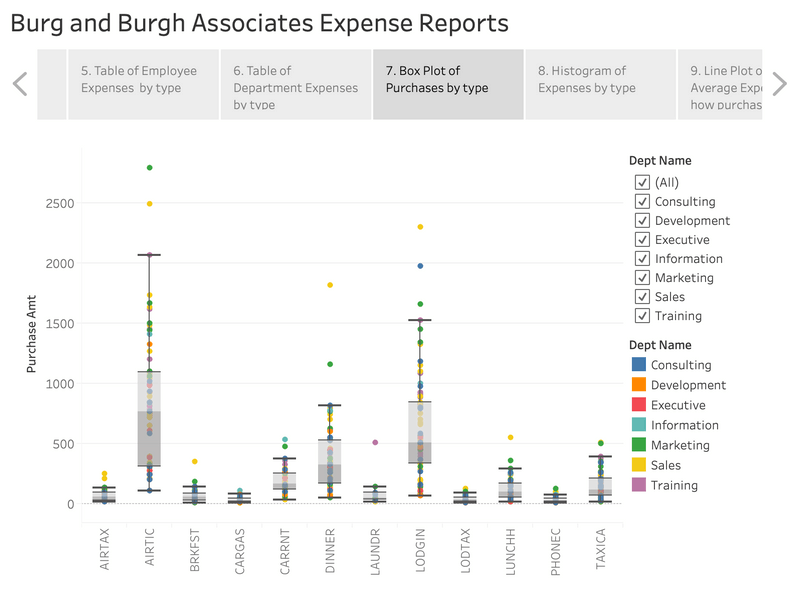Uncheck the Sales filter checkbox
800x598 pixels.
click(x=642, y=296)
